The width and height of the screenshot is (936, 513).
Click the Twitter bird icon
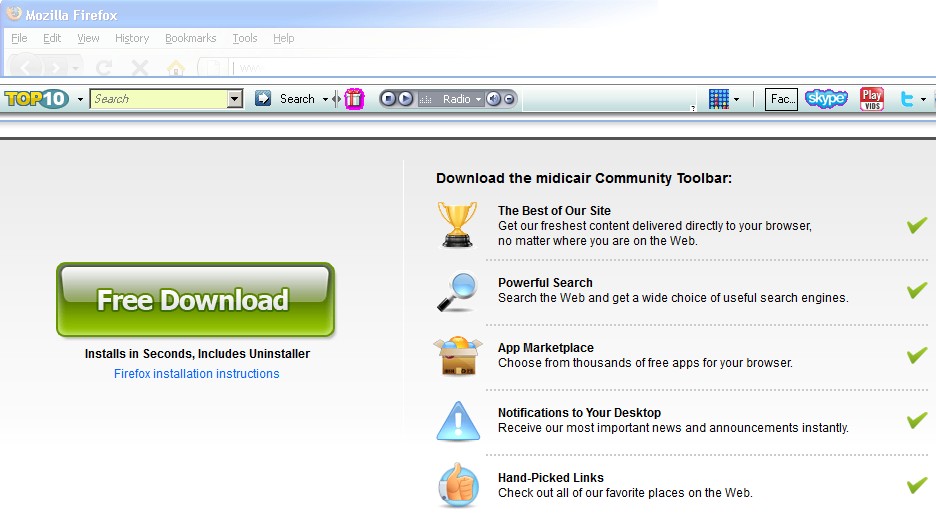pos(907,99)
